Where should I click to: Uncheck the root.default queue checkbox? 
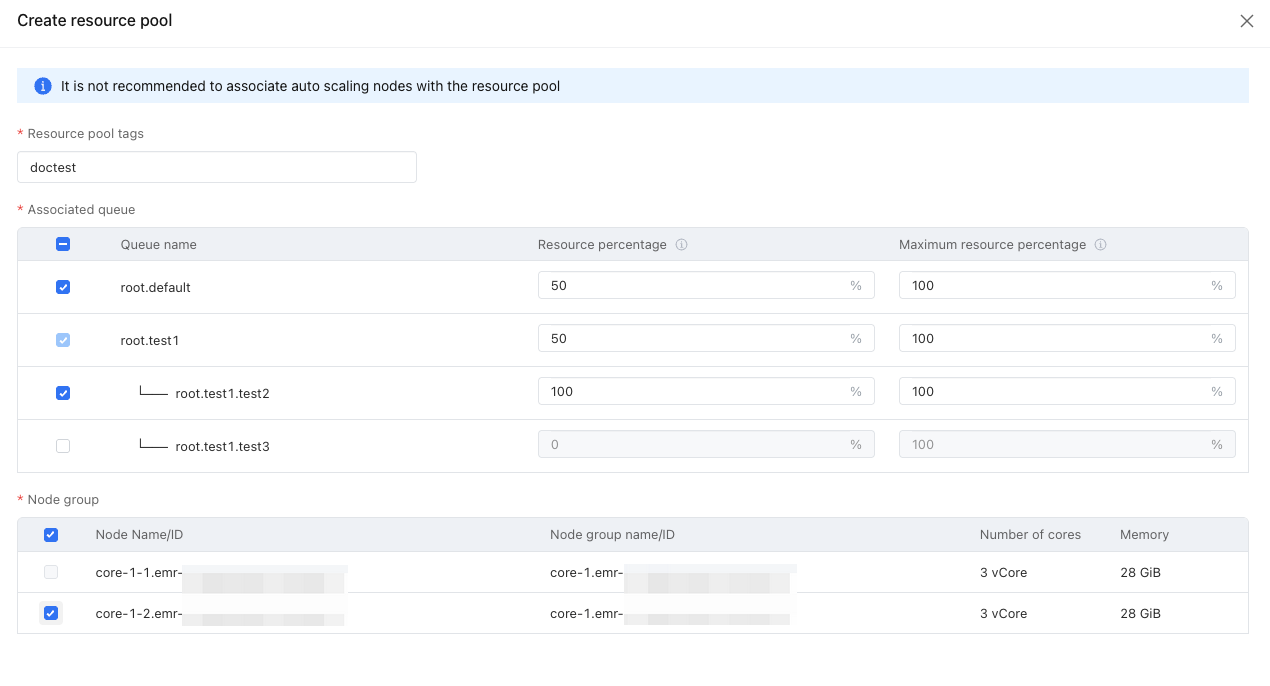(63, 287)
